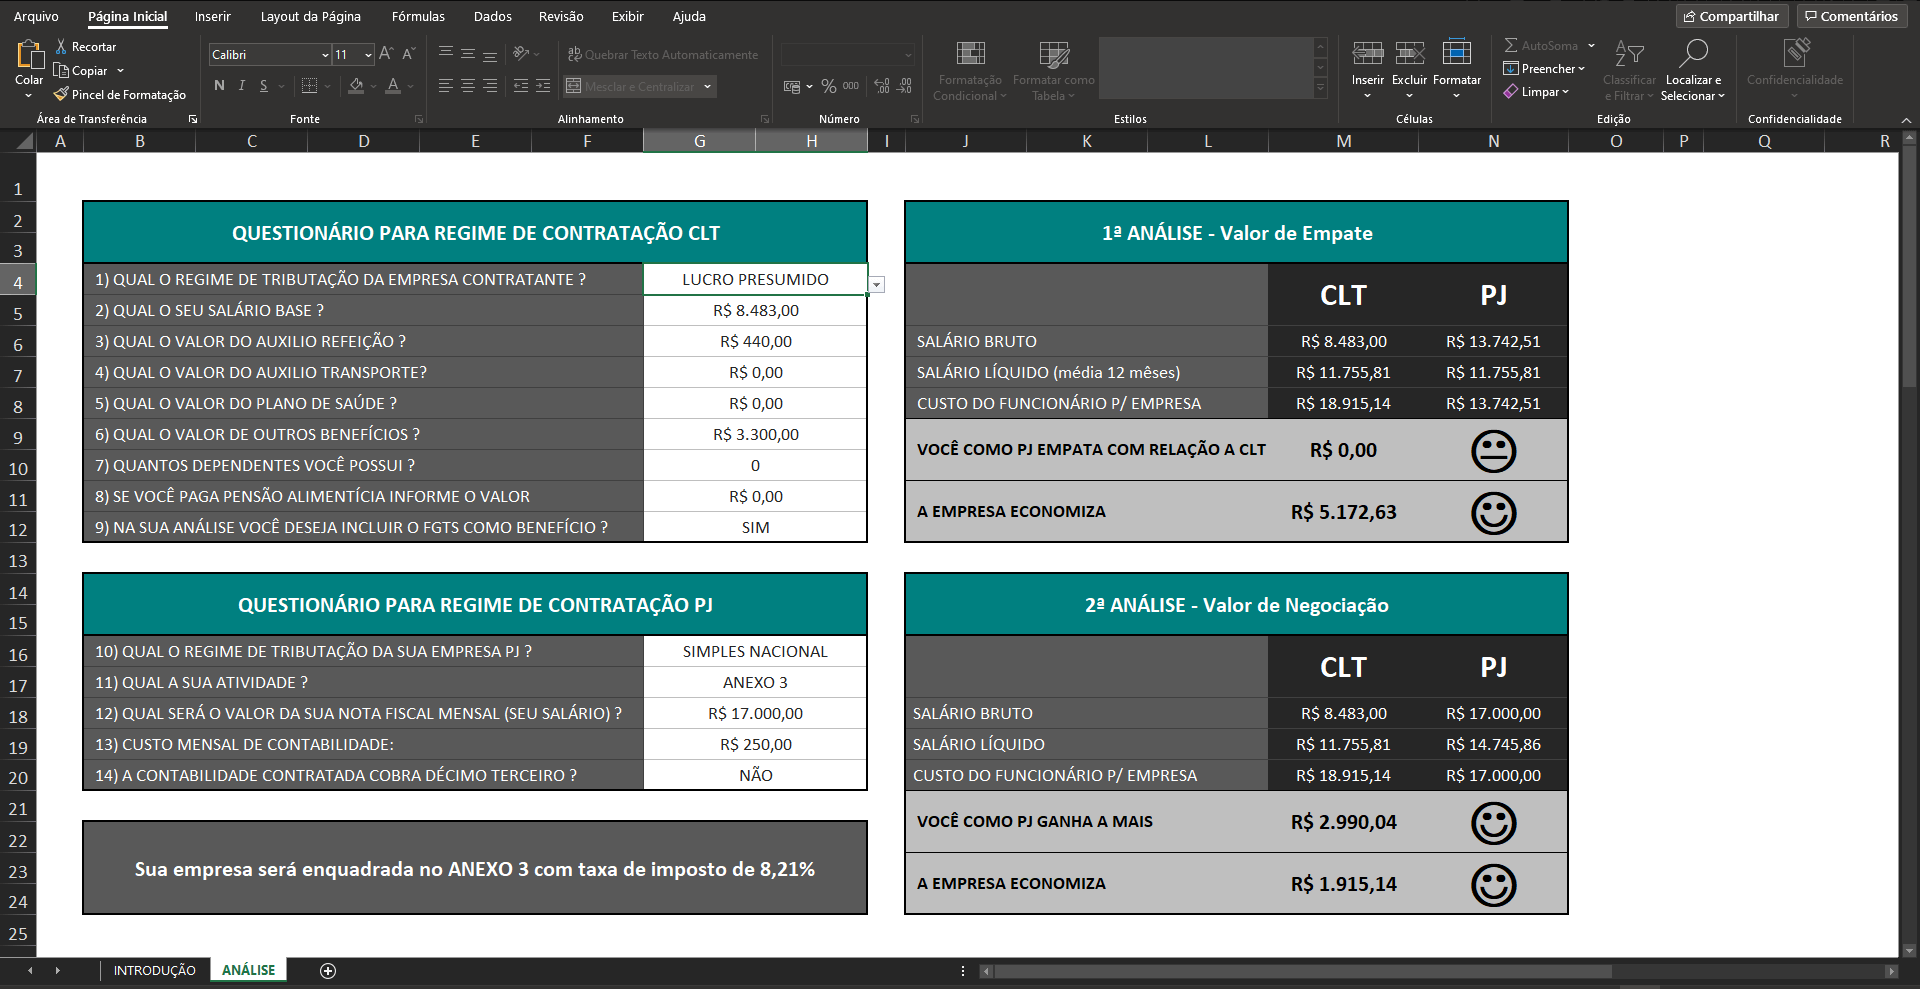Image resolution: width=1920 pixels, height=989 pixels.
Task: Open the Fórmulas ribbon tab
Action: (418, 16)
